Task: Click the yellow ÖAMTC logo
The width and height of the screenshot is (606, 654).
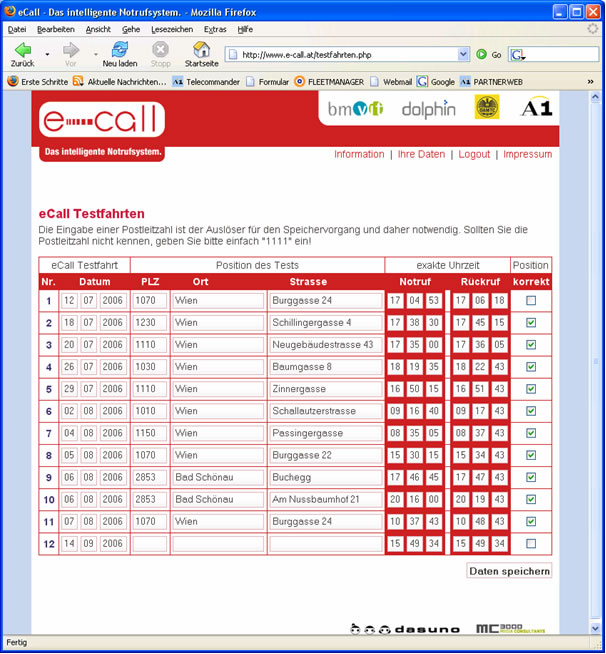Action: pyautogui.click(x=487, y=107)
